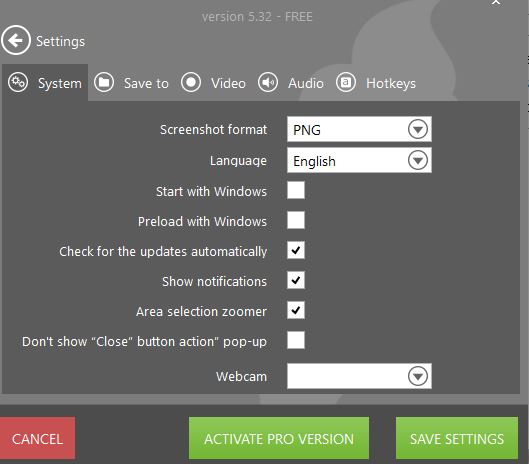Image resolution: width=529 pixels, height=464 pixels.
Task: Turn off Area selection zoomer
Action: click(296, 310)
